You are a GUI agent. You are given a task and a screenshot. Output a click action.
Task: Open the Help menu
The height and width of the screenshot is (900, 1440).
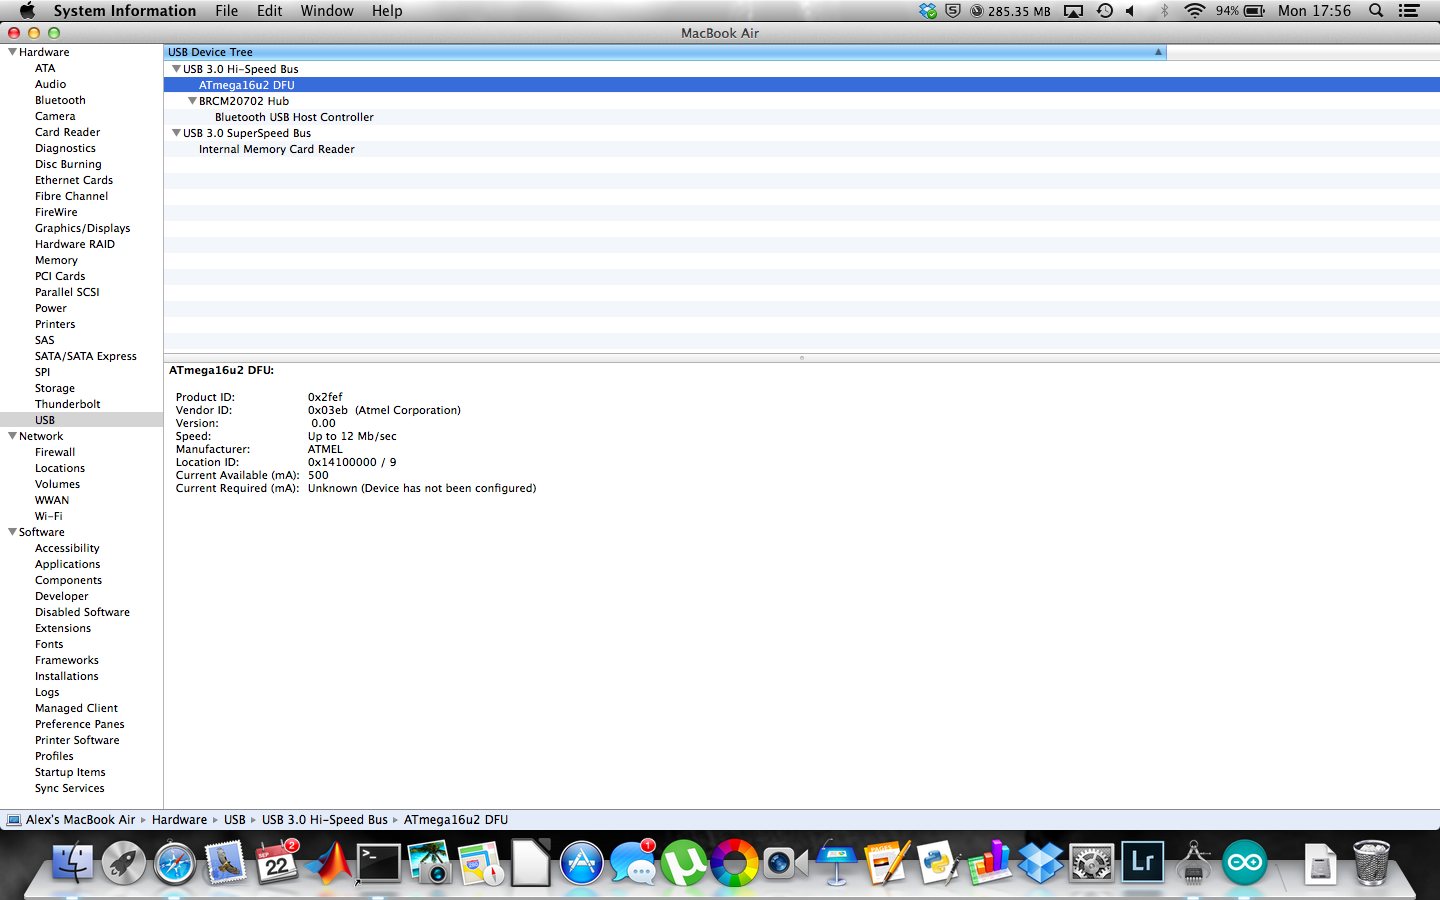(x=387, y=11)
